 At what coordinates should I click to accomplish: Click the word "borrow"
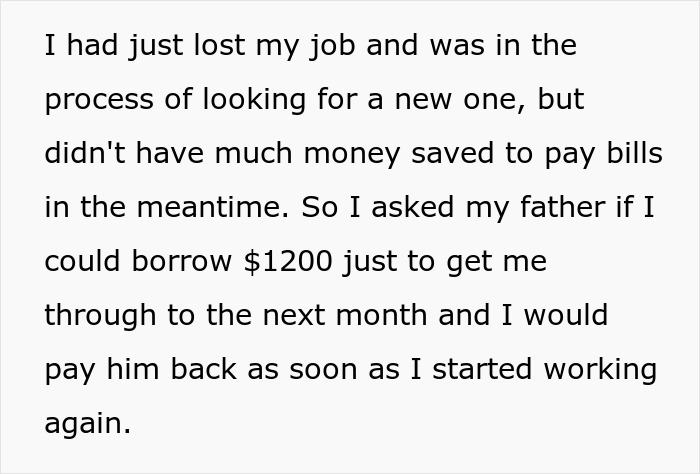[181, 262]
